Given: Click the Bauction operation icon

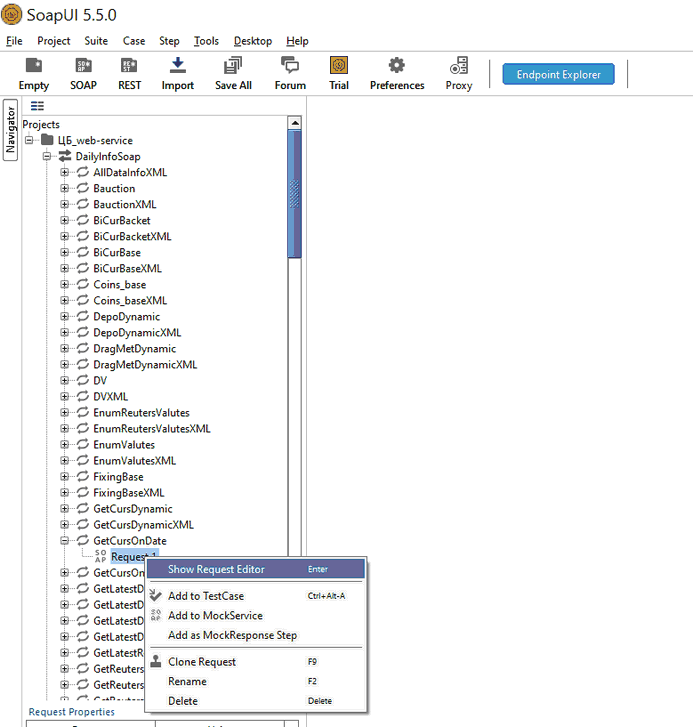Looking at the screenshot, I should [83, 188].
